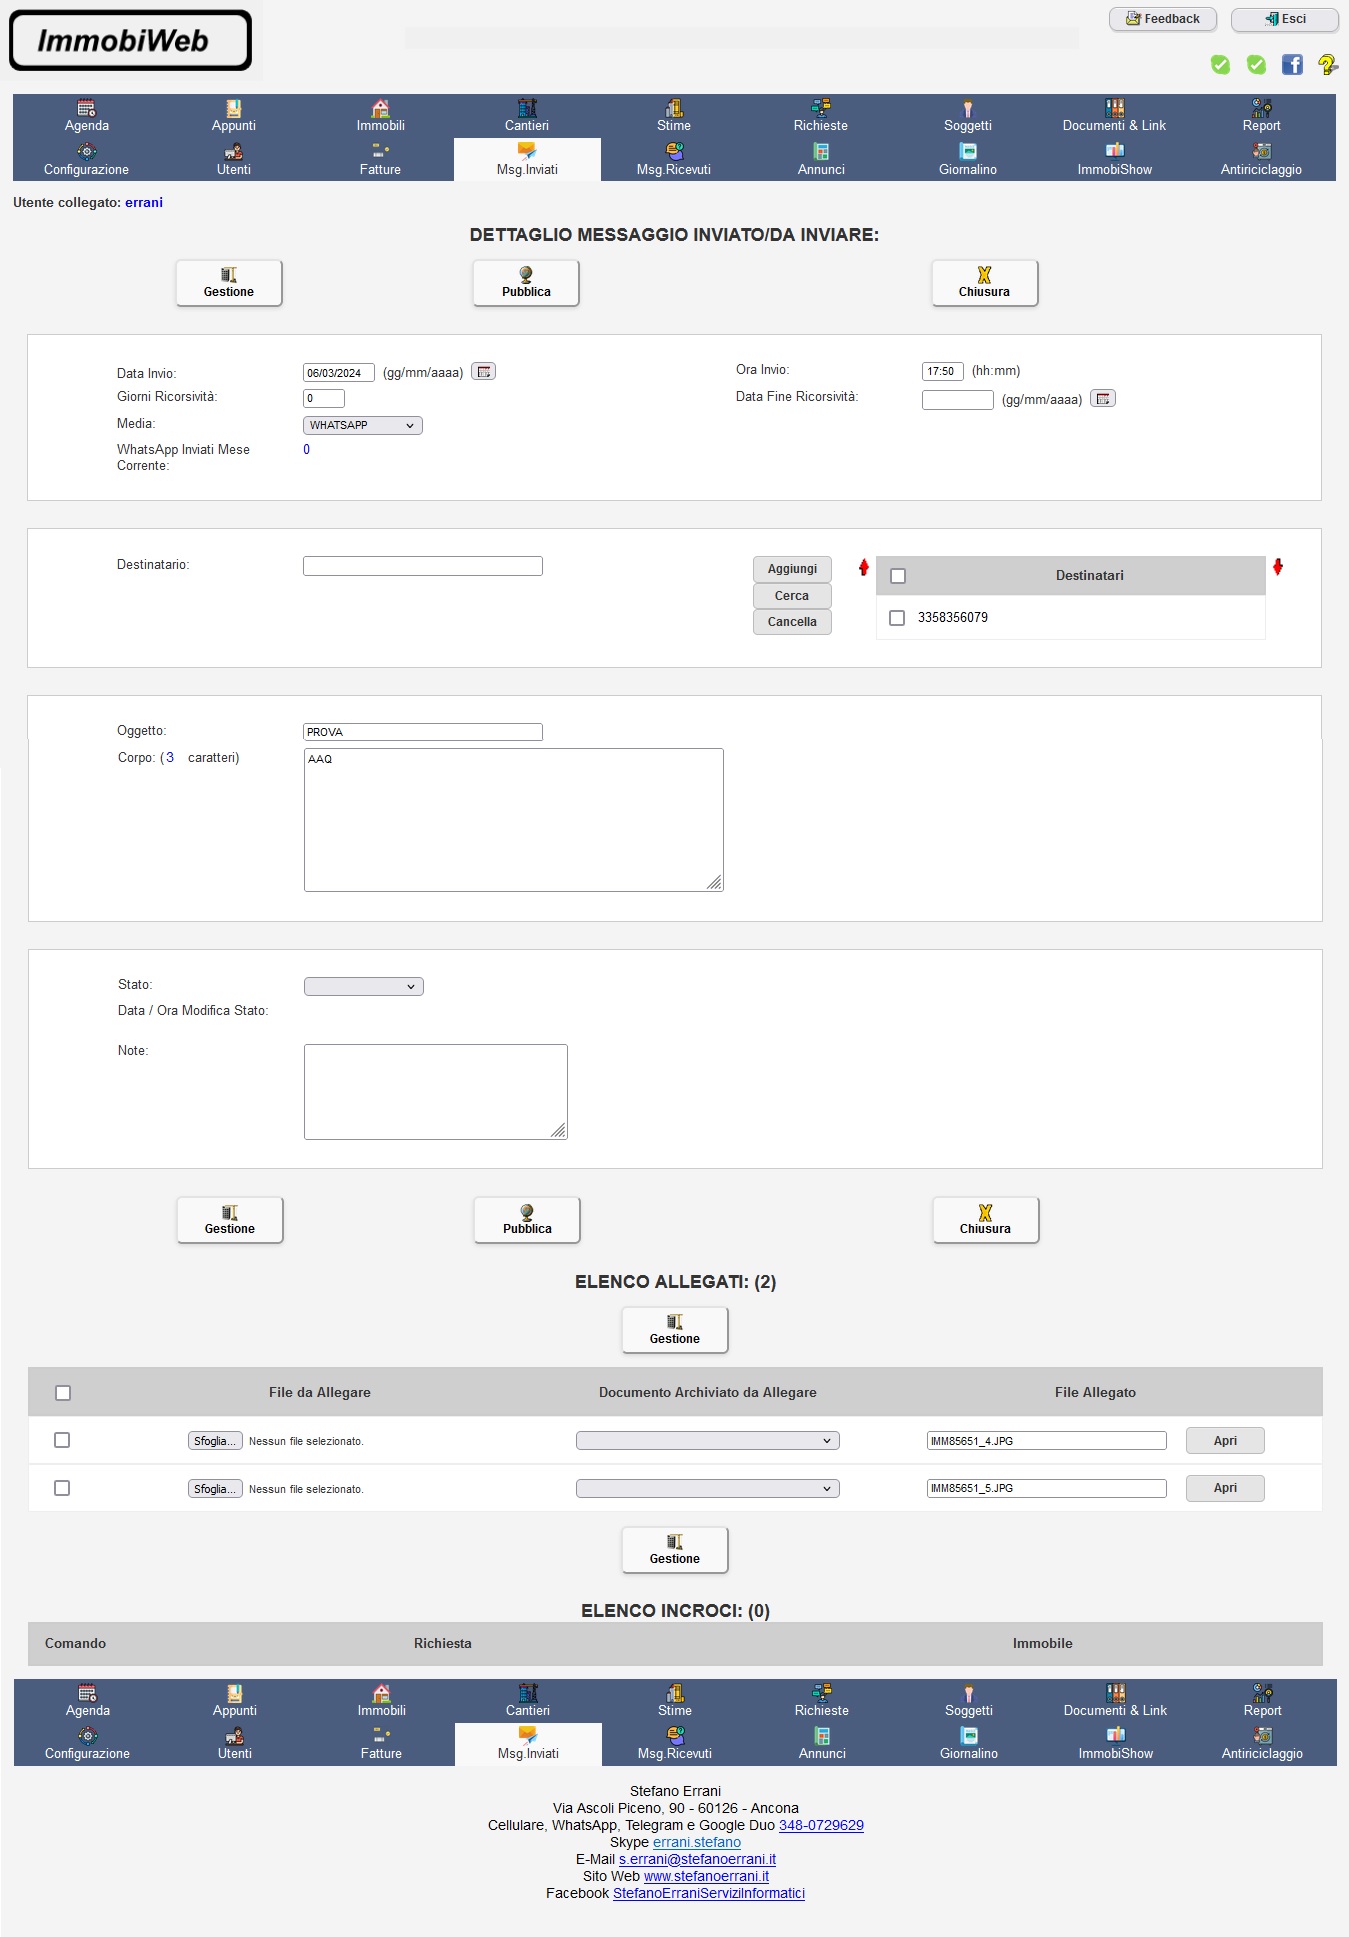Viewport: 1349px width, 1937px height.
Task: Click Apri for IMM85651_5.JPG
Action: pyautogui.click(x=1225, y=1488)
